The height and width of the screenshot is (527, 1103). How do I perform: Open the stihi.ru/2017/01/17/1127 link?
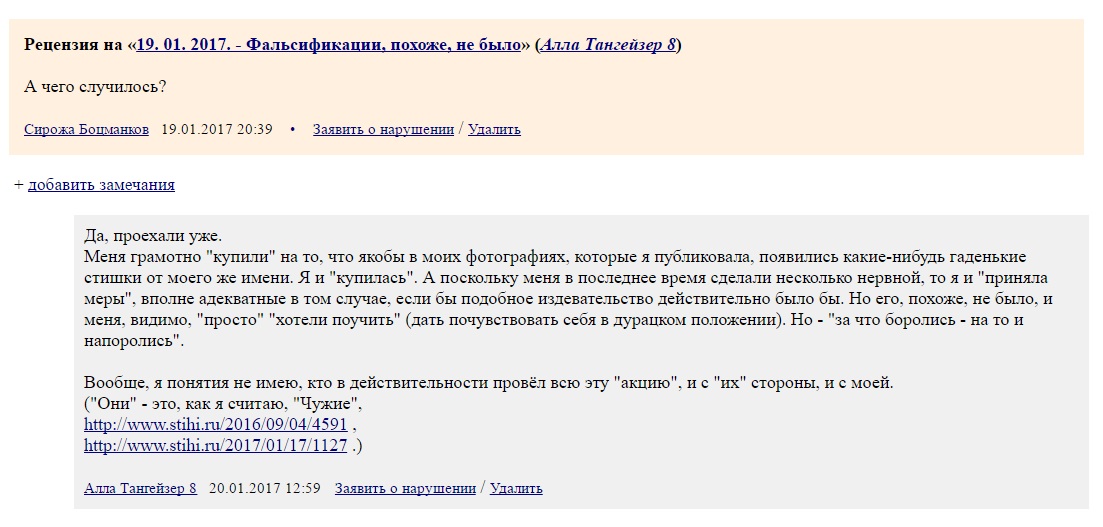pyautogui.click(x=215, y=445)
